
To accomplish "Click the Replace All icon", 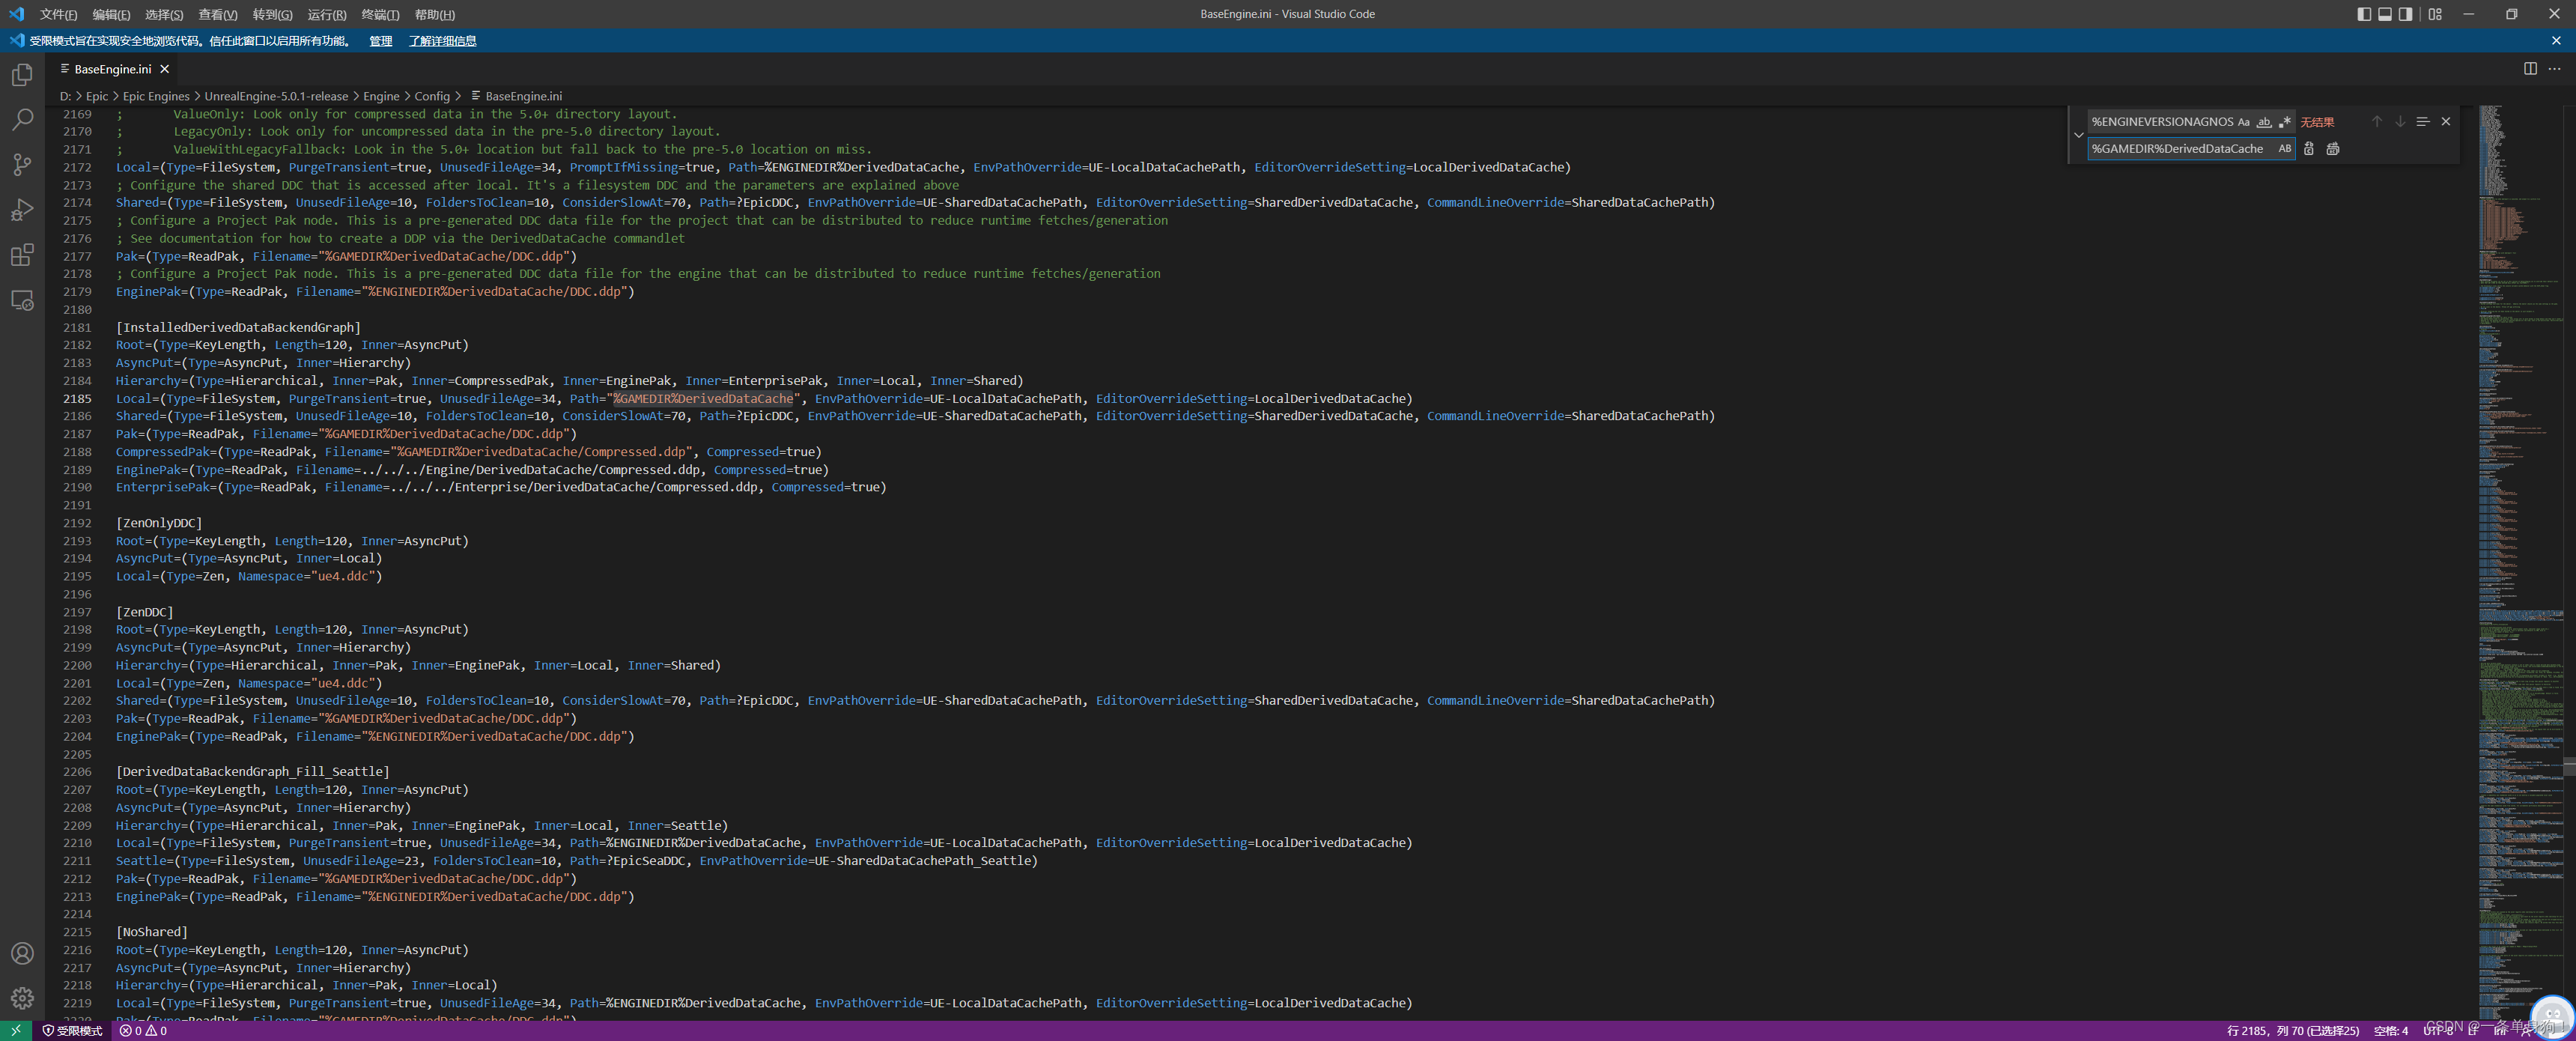I will (2333, 149).
